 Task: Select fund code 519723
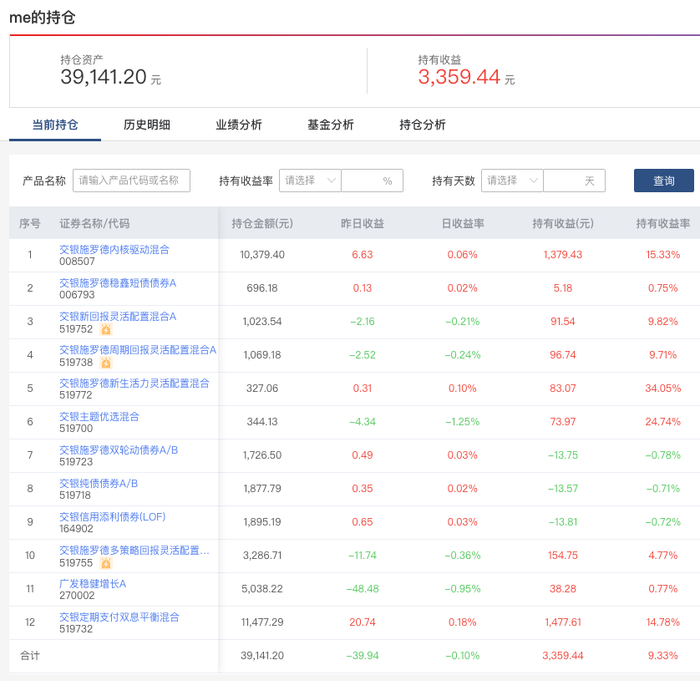76,462
